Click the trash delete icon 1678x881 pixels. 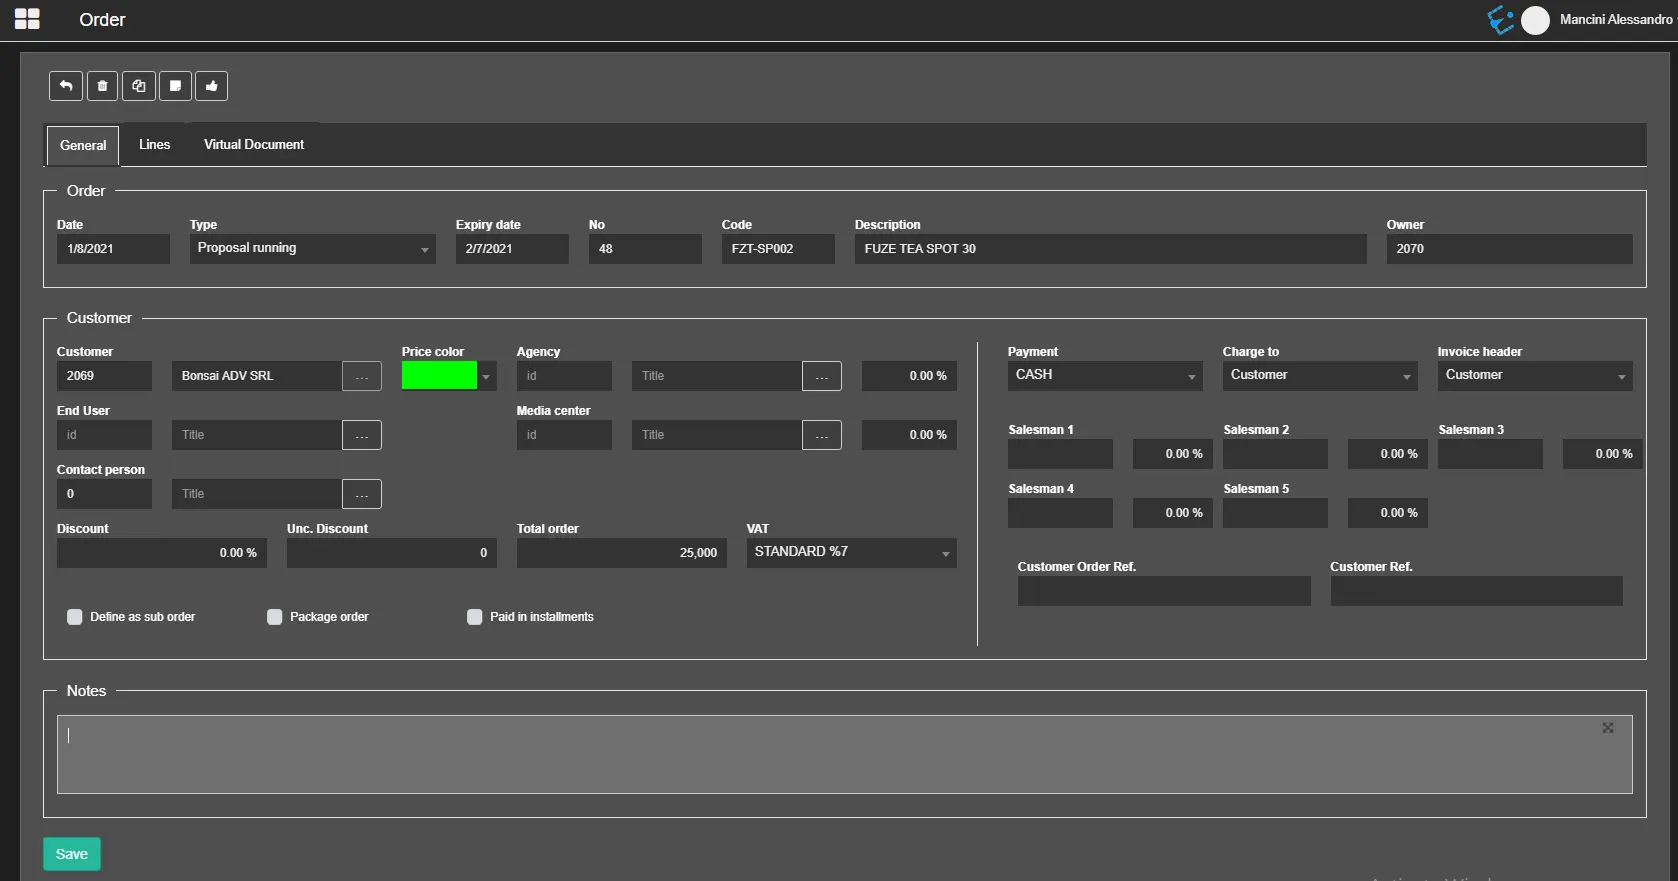click(x=102, y=86)
